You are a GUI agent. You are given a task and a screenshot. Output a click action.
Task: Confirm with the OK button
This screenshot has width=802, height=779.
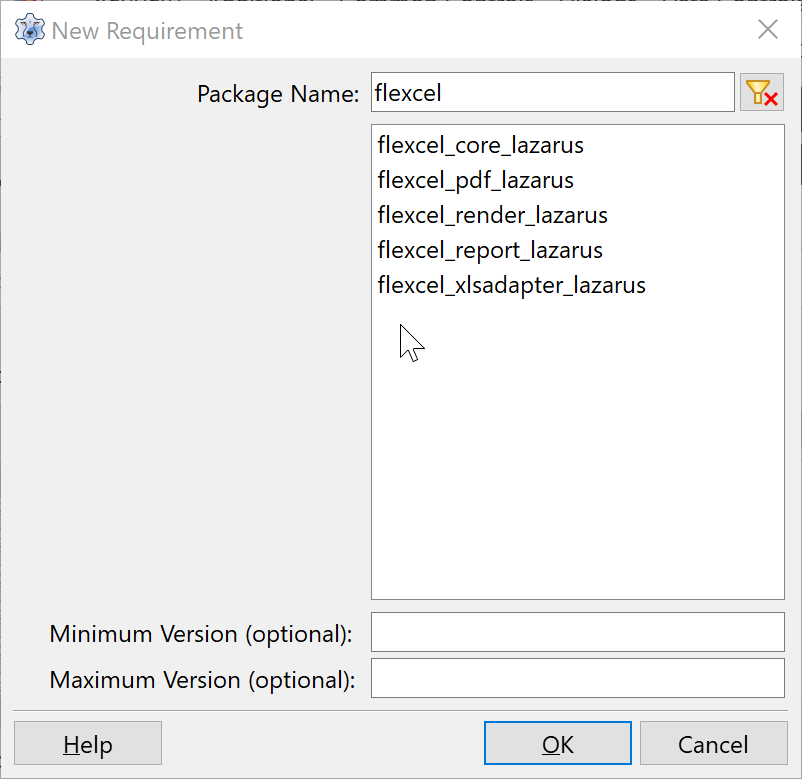558,743
